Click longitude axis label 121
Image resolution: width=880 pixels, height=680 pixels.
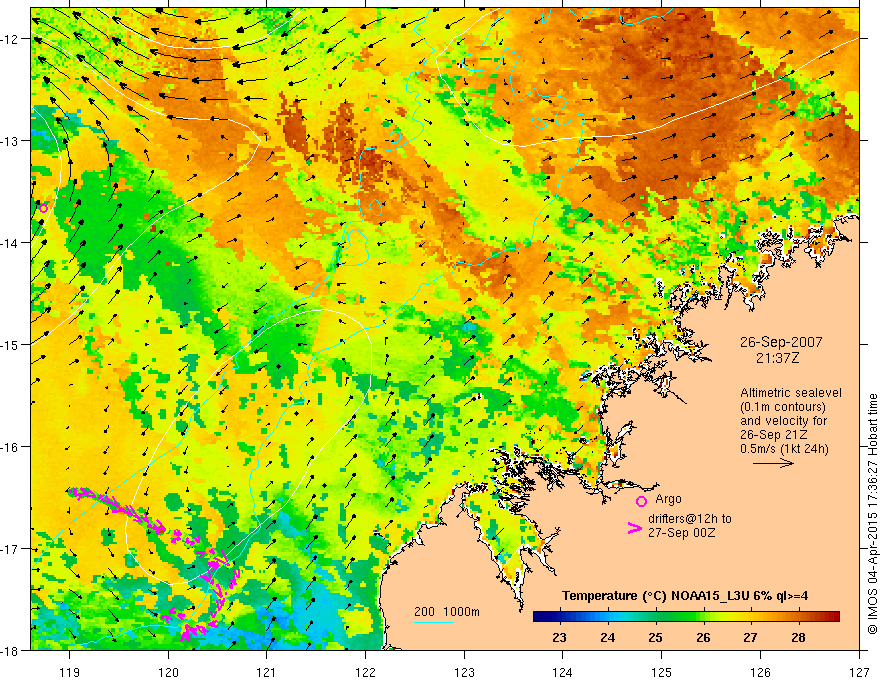pos(267,672)
